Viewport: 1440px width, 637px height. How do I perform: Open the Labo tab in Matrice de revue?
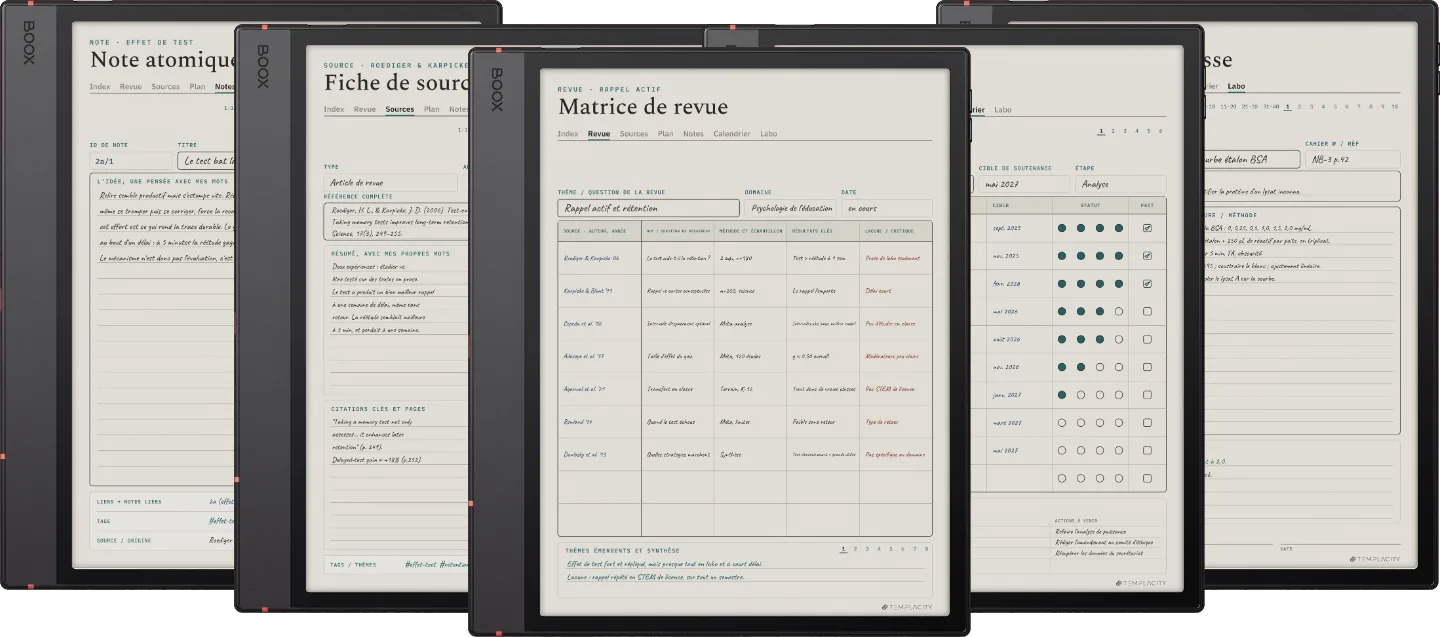(x=768, y=134)
